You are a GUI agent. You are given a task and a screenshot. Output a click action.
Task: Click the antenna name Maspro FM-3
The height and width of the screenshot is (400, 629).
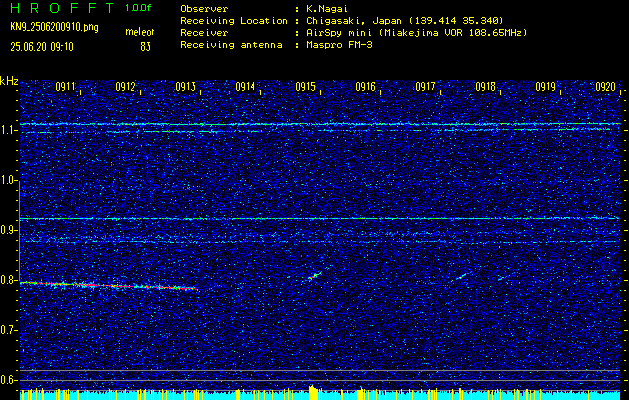(339, 45)
